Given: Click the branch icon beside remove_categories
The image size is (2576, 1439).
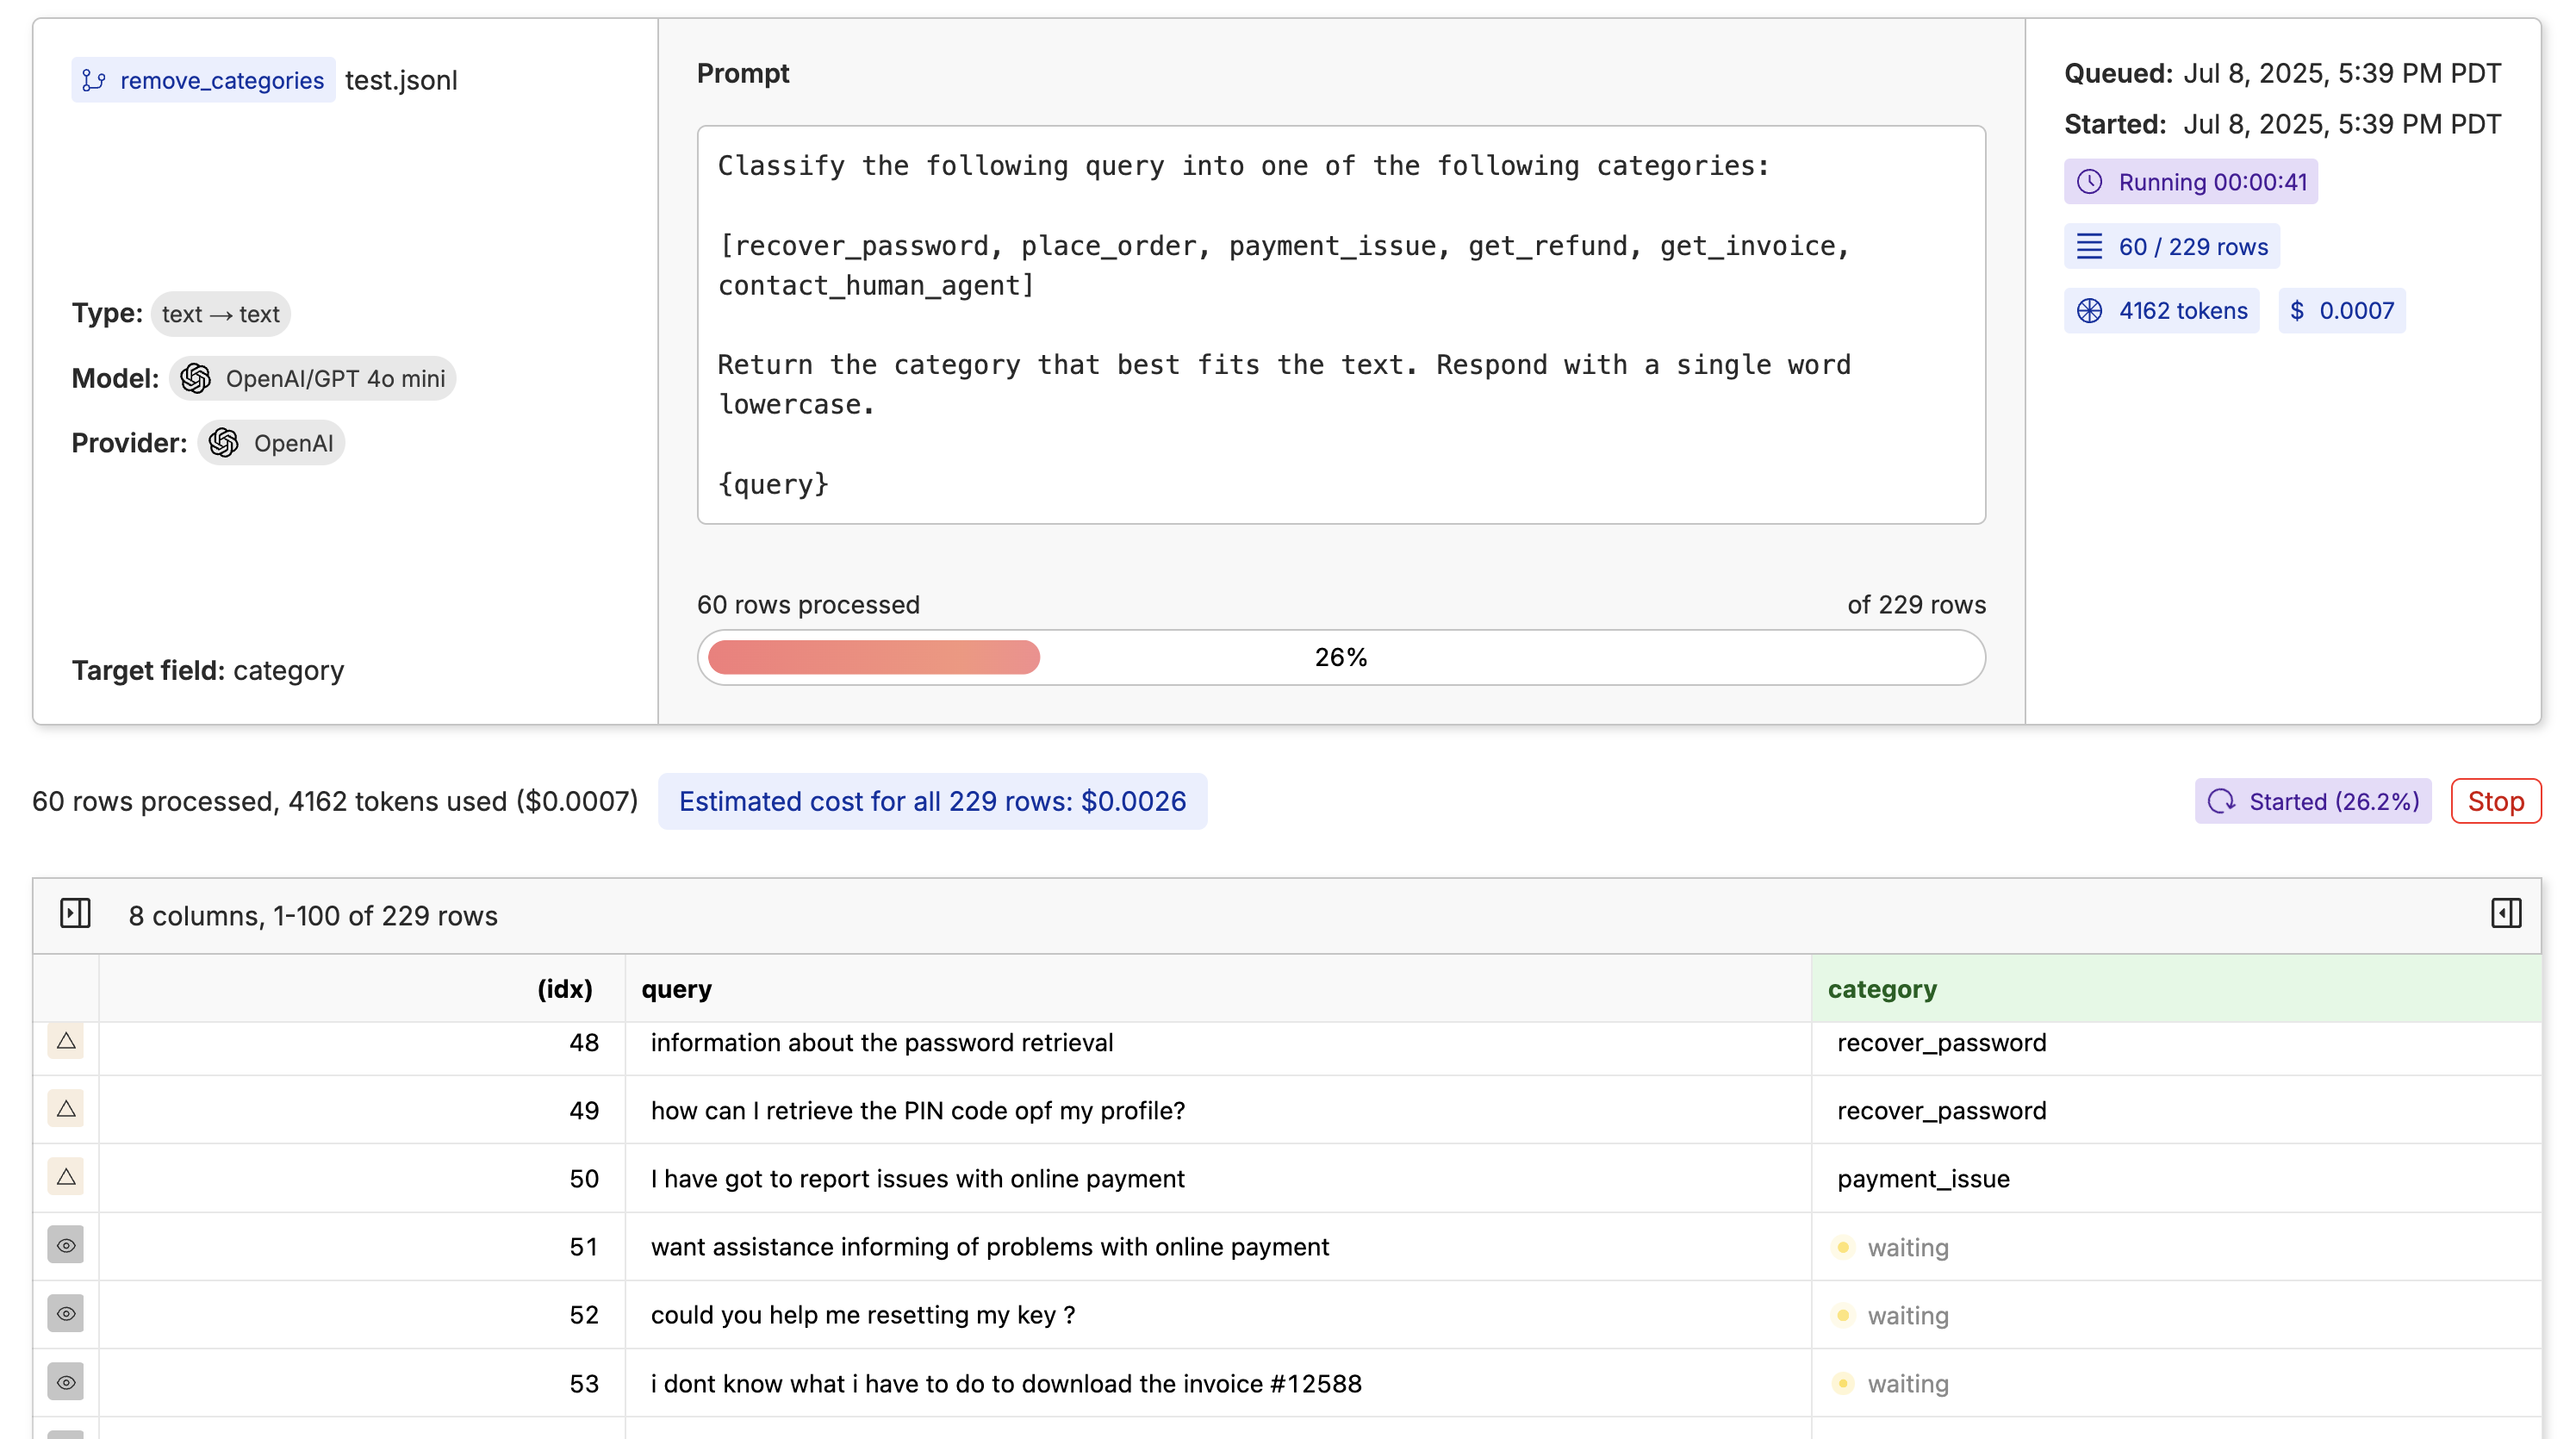Looking at the screenshot, I should 94,80.
